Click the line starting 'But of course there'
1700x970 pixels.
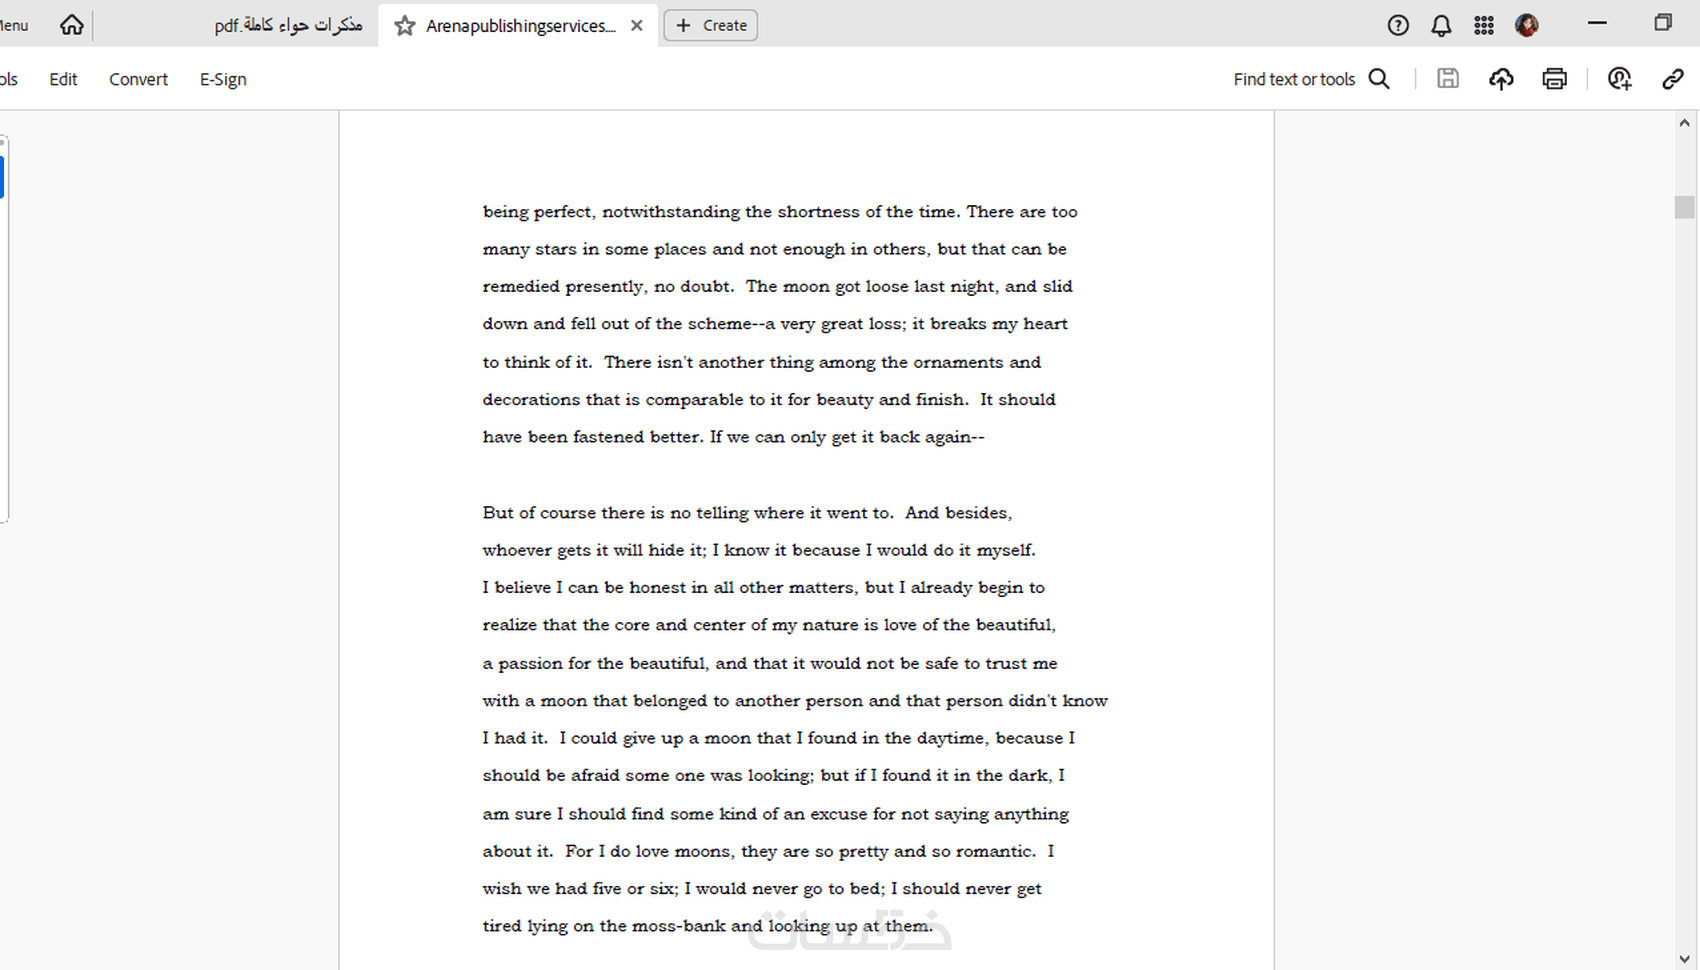(747, 513)
